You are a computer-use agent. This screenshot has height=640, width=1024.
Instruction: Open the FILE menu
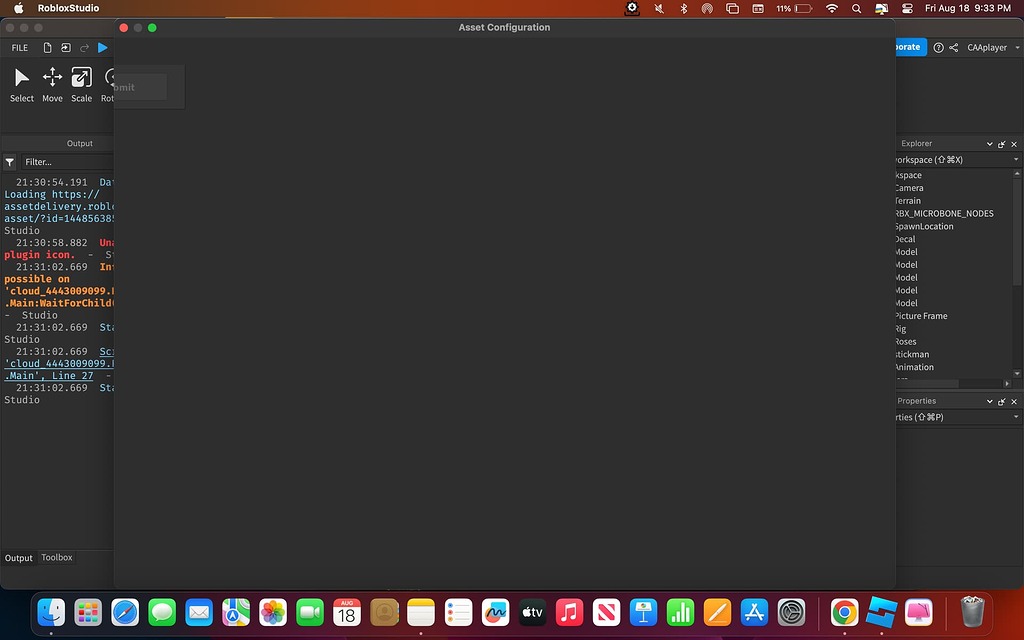point(19,47)
